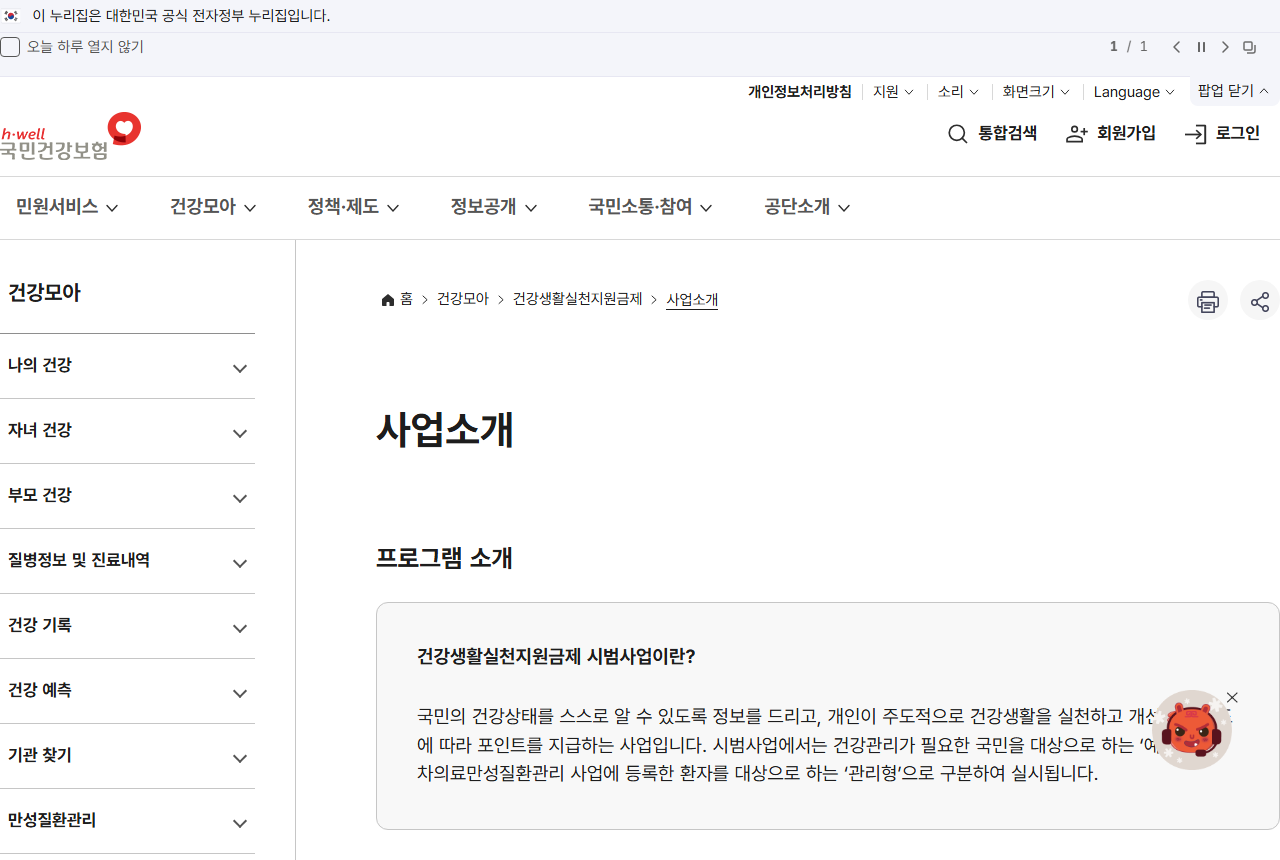Click 팝업 닫기 to collapse popup
The width and height of the screenshot is (1280, 860).
1233,90
